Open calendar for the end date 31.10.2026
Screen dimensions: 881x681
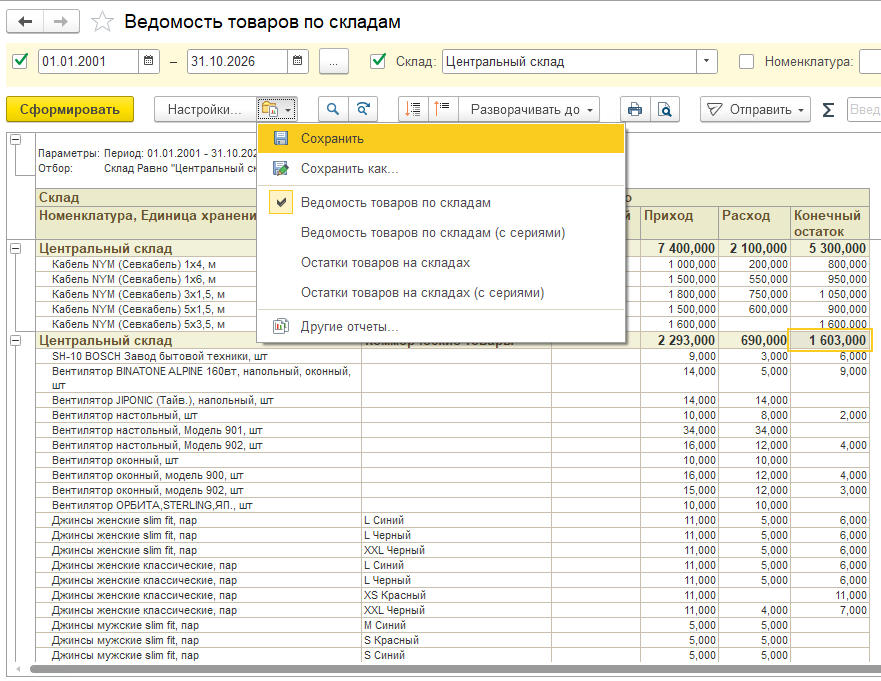click(x=298, y=61)
